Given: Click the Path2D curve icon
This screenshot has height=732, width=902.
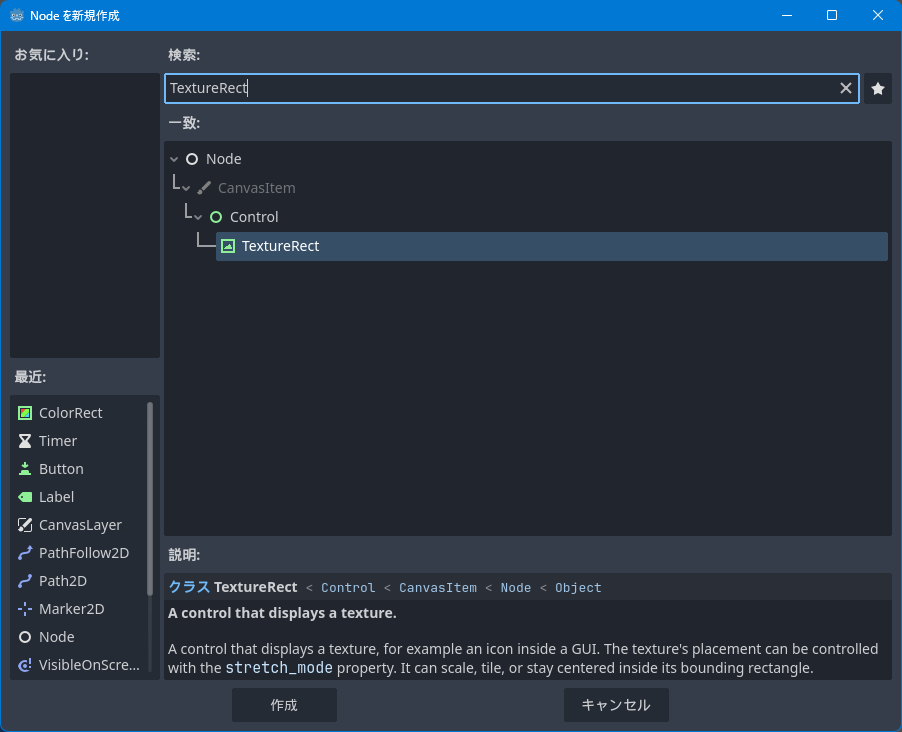Looking at the screenshot, I should coord(25,581).
